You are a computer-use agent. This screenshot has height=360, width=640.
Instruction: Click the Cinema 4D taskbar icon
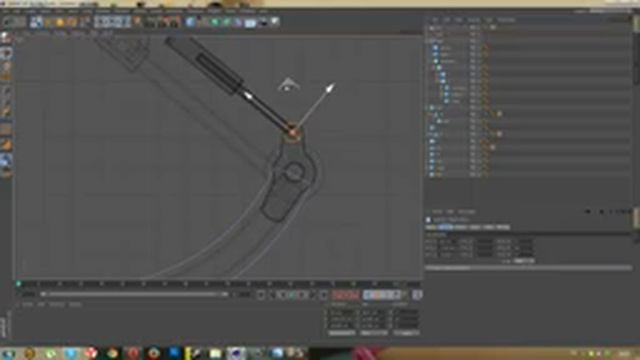235,353
